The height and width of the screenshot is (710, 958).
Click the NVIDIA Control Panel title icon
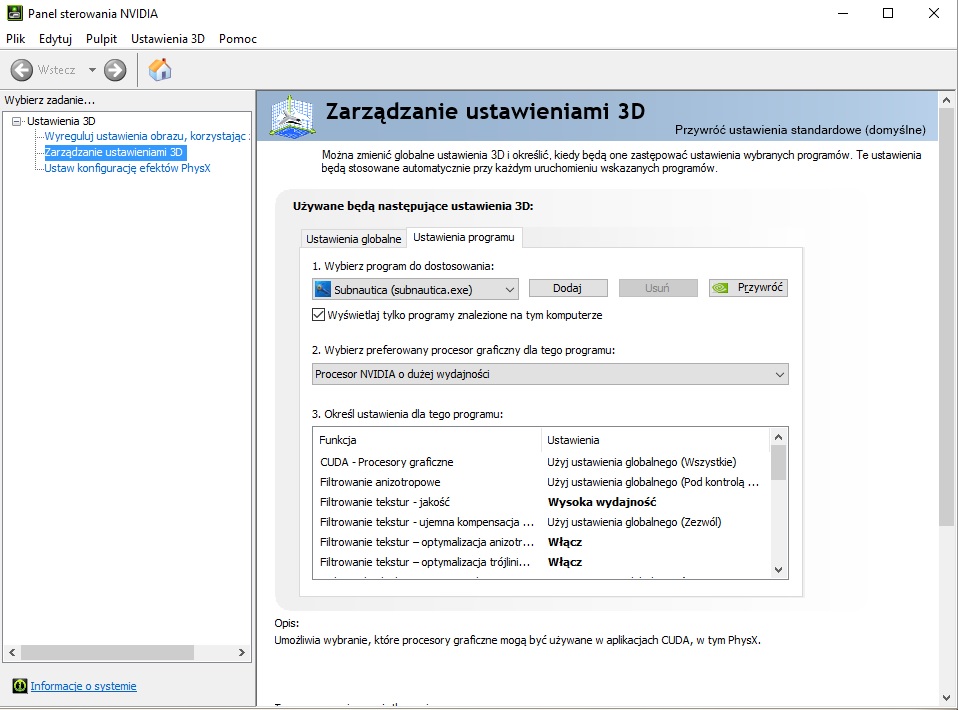[14, 13]
